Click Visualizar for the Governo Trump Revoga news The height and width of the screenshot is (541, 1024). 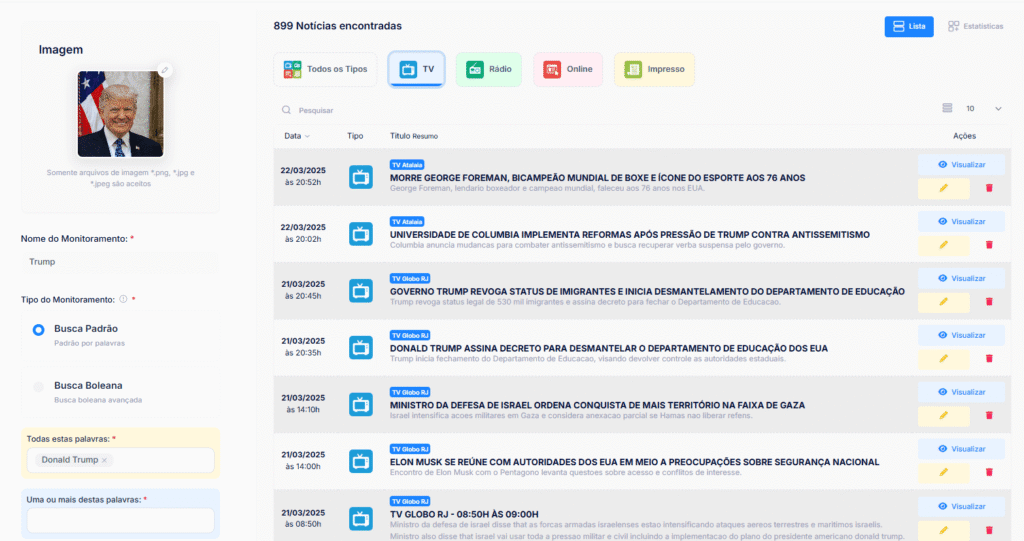[x=961, y=278]
